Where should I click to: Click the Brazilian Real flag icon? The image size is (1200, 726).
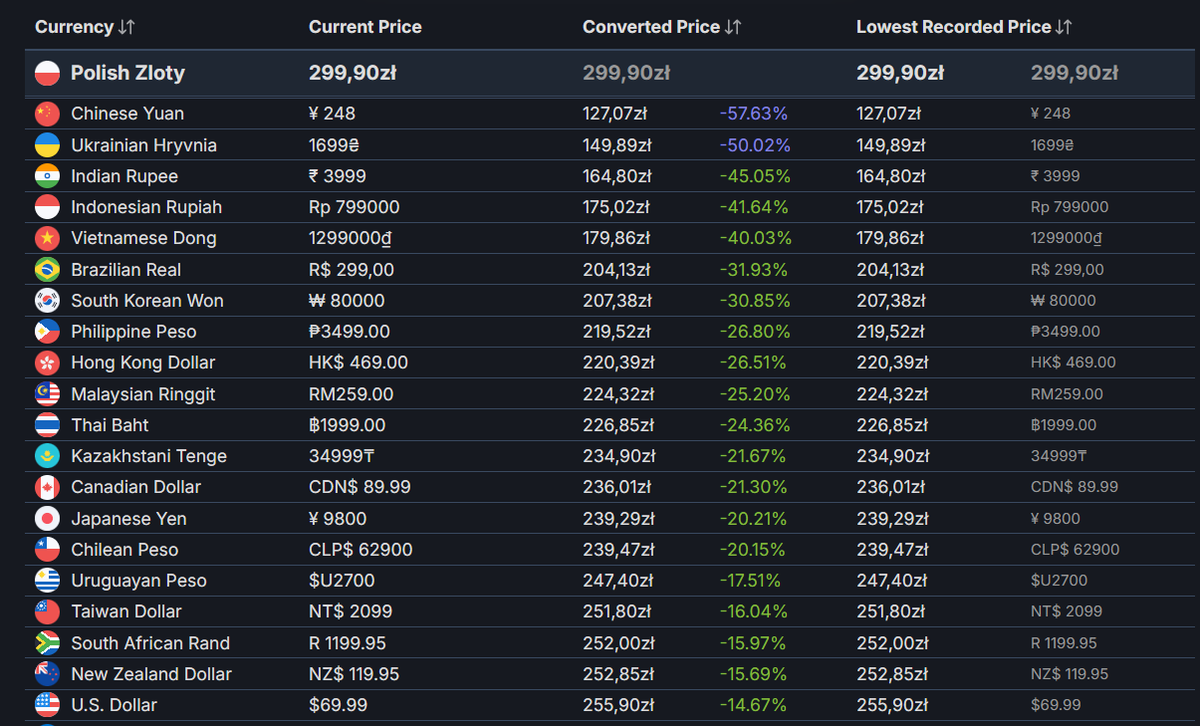click(x=47, y=270)
